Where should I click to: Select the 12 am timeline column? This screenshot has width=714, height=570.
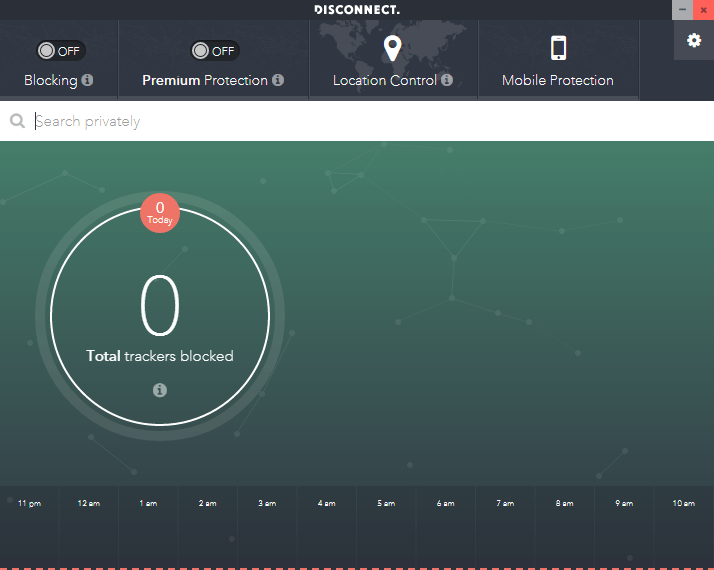click(89, 527)
